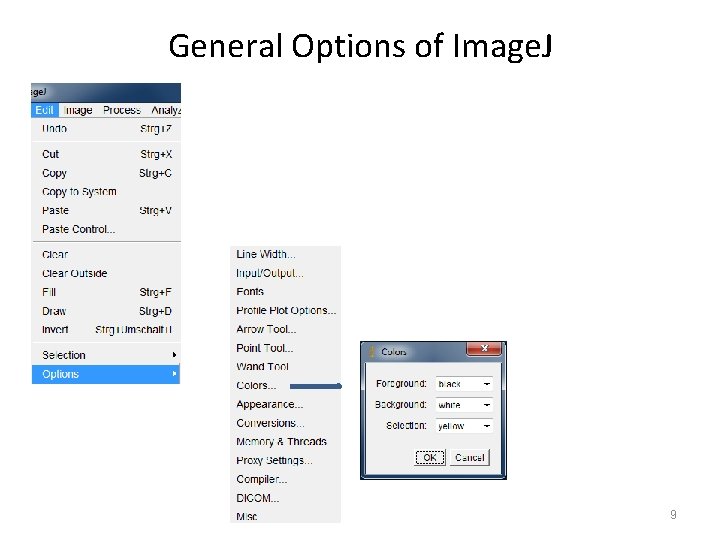This screenshot has width=720, height=540.
Task: Choose Memory & Threads entry
Action: (x=285, y=442)
